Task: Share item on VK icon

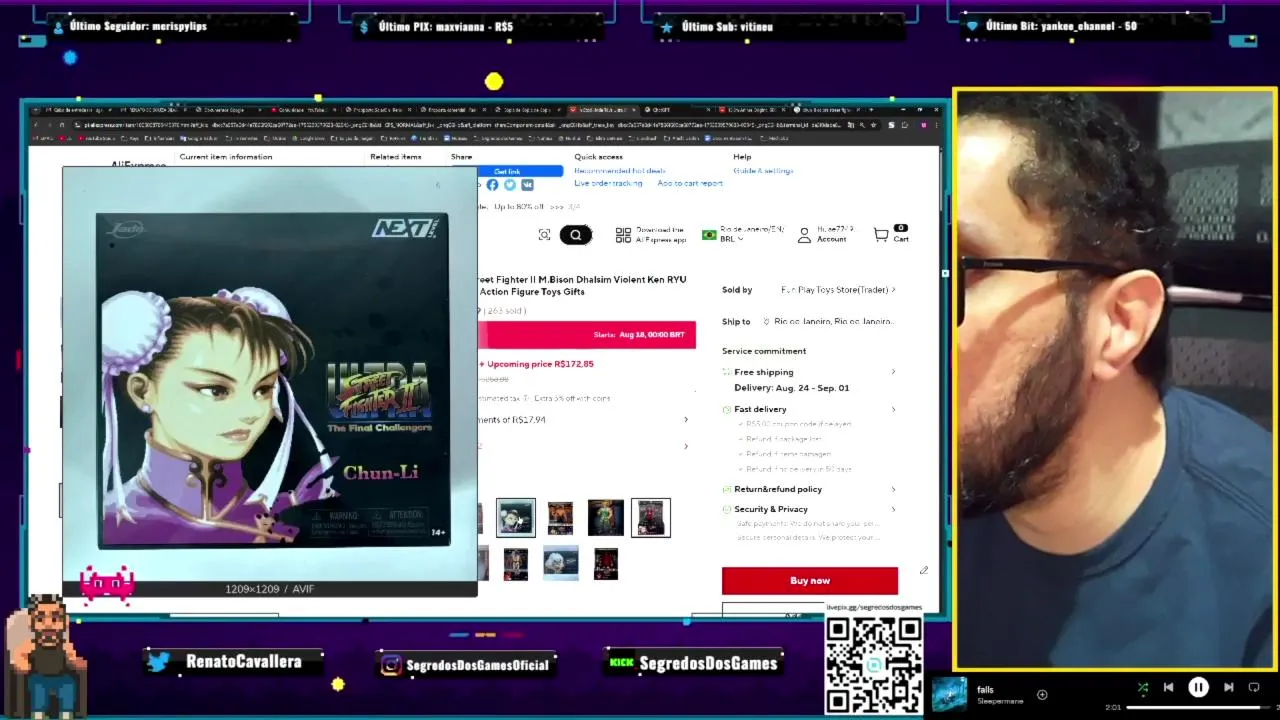Action: pos(527,185)
